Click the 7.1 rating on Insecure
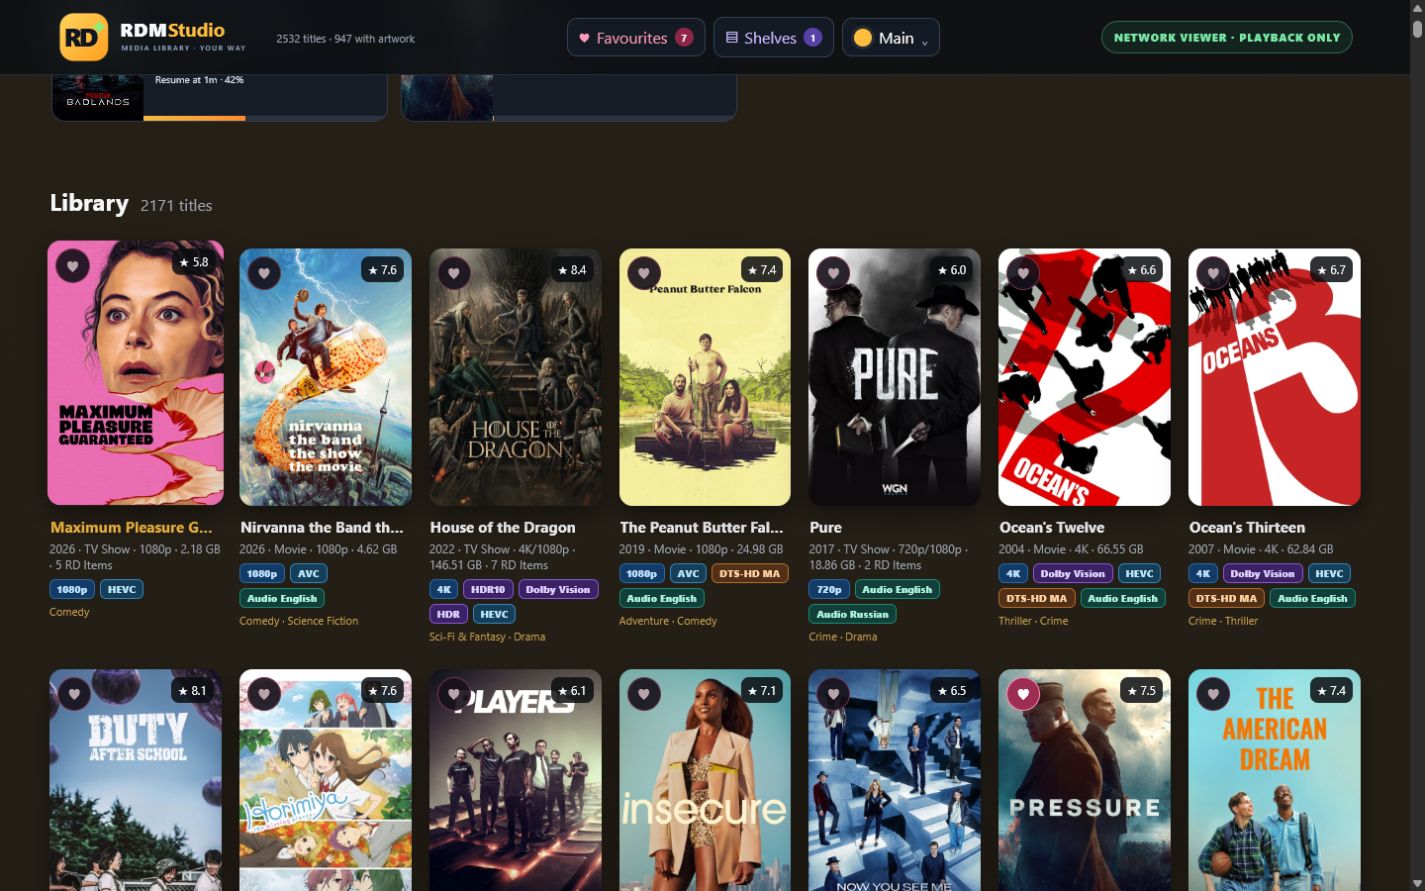This screenshot has width=1425, height=891. (762, 691)
